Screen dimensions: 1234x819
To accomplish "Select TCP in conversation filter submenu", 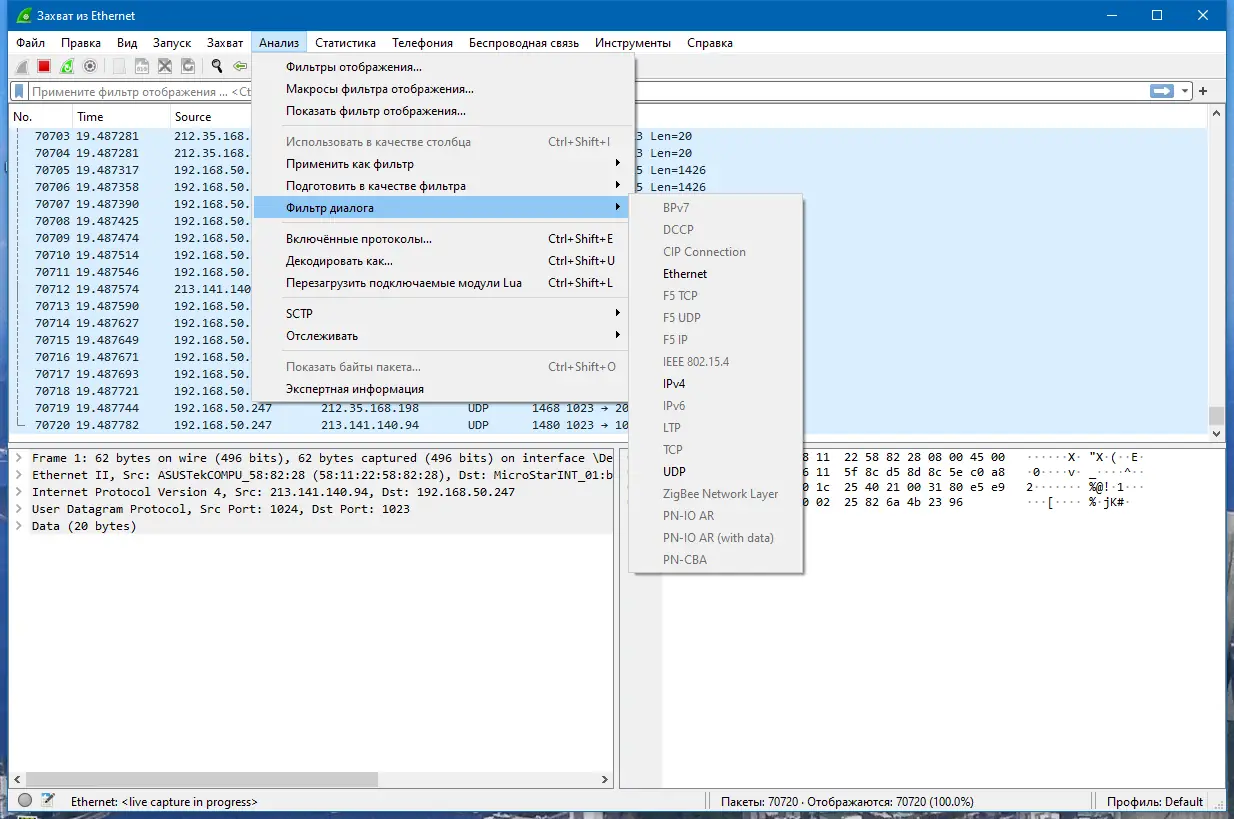I will coord(716,450).
